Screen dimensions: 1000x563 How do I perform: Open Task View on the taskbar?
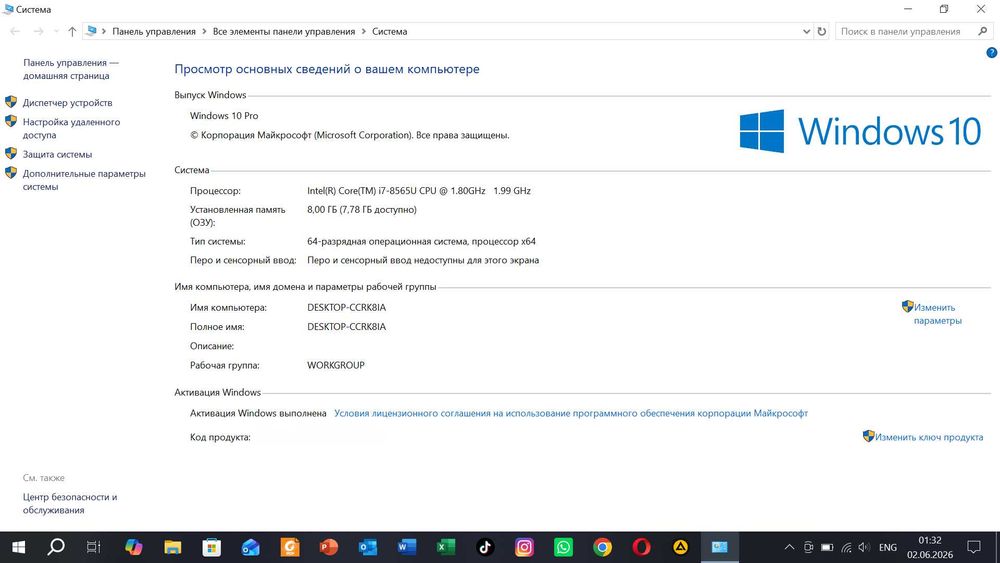click(x=94, y=547)
